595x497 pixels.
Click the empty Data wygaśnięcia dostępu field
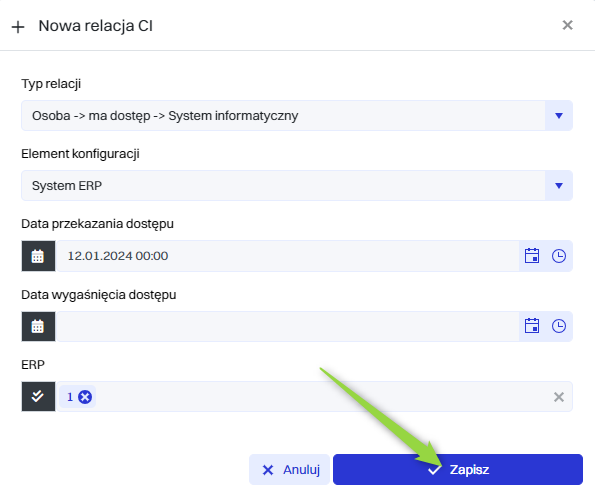[x=287, y=326]
